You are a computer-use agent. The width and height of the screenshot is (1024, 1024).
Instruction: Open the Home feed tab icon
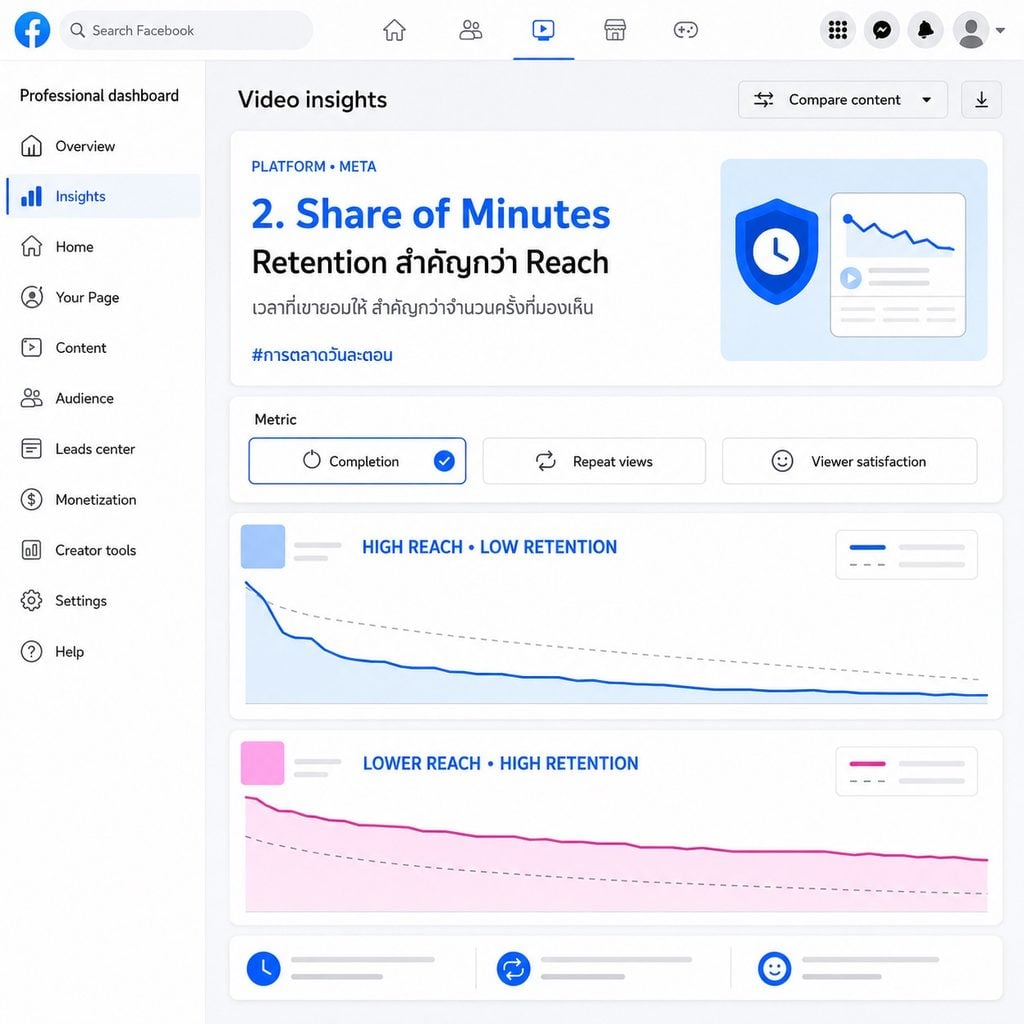tap(394, 30)
